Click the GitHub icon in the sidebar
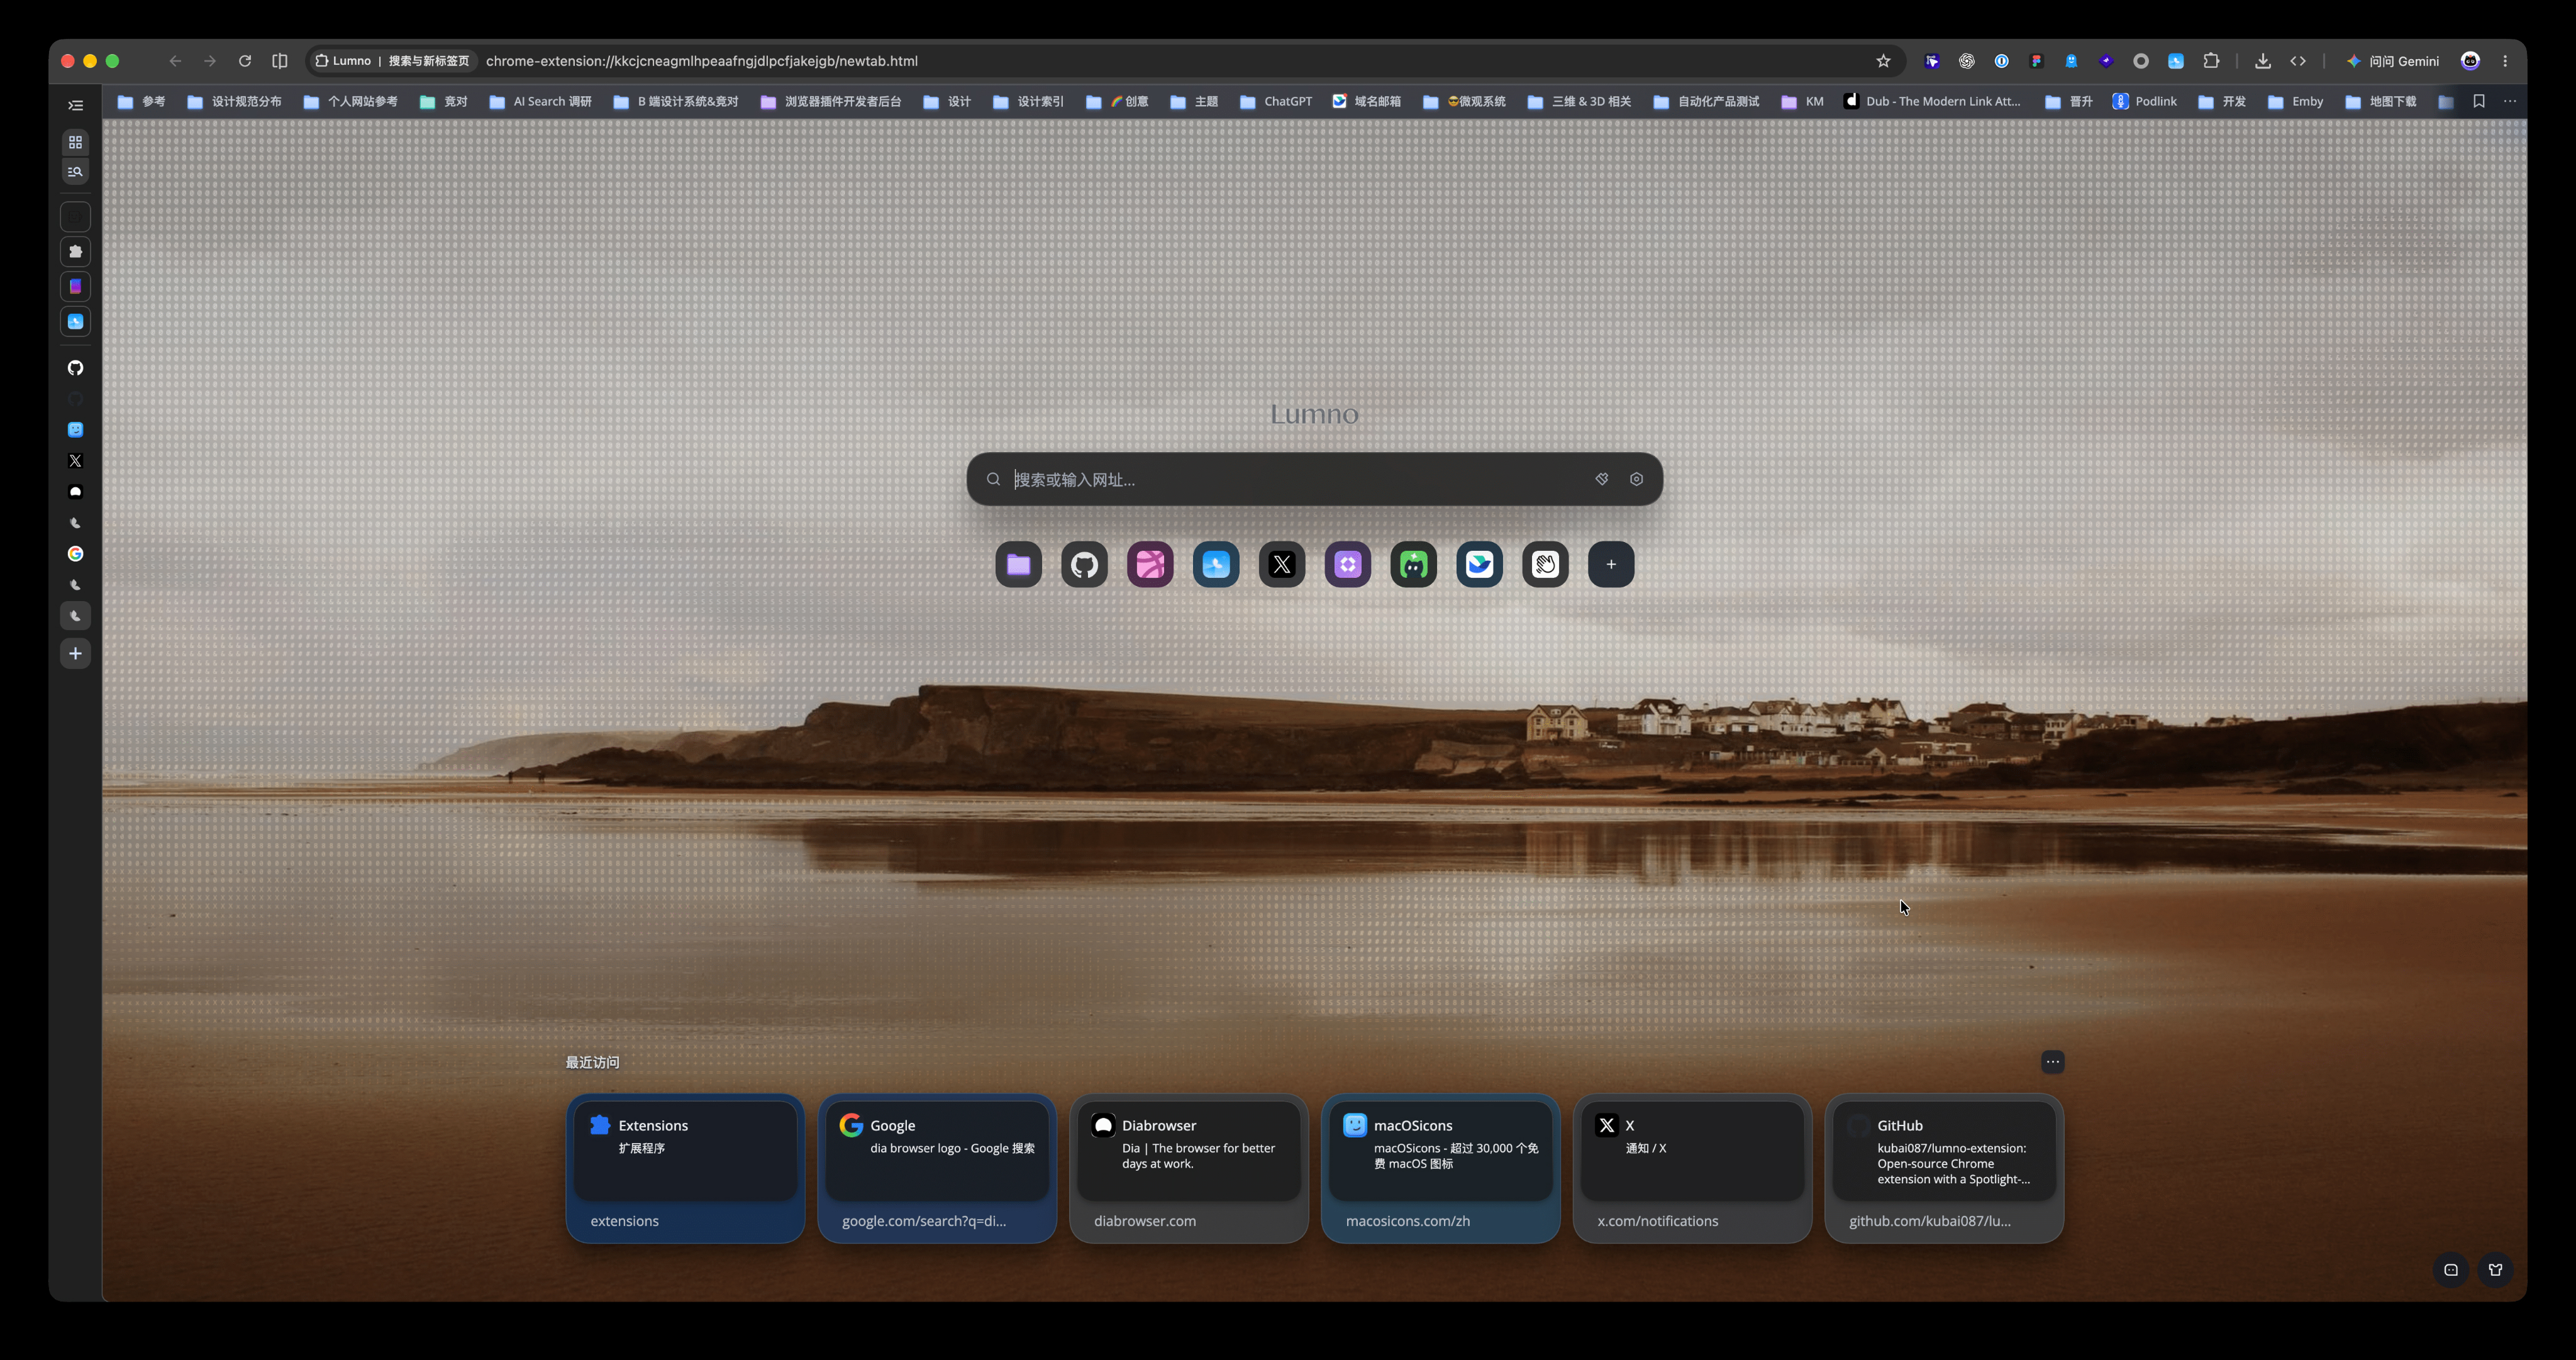Viewport: 2576px width, 1360px height. (75, 368)
